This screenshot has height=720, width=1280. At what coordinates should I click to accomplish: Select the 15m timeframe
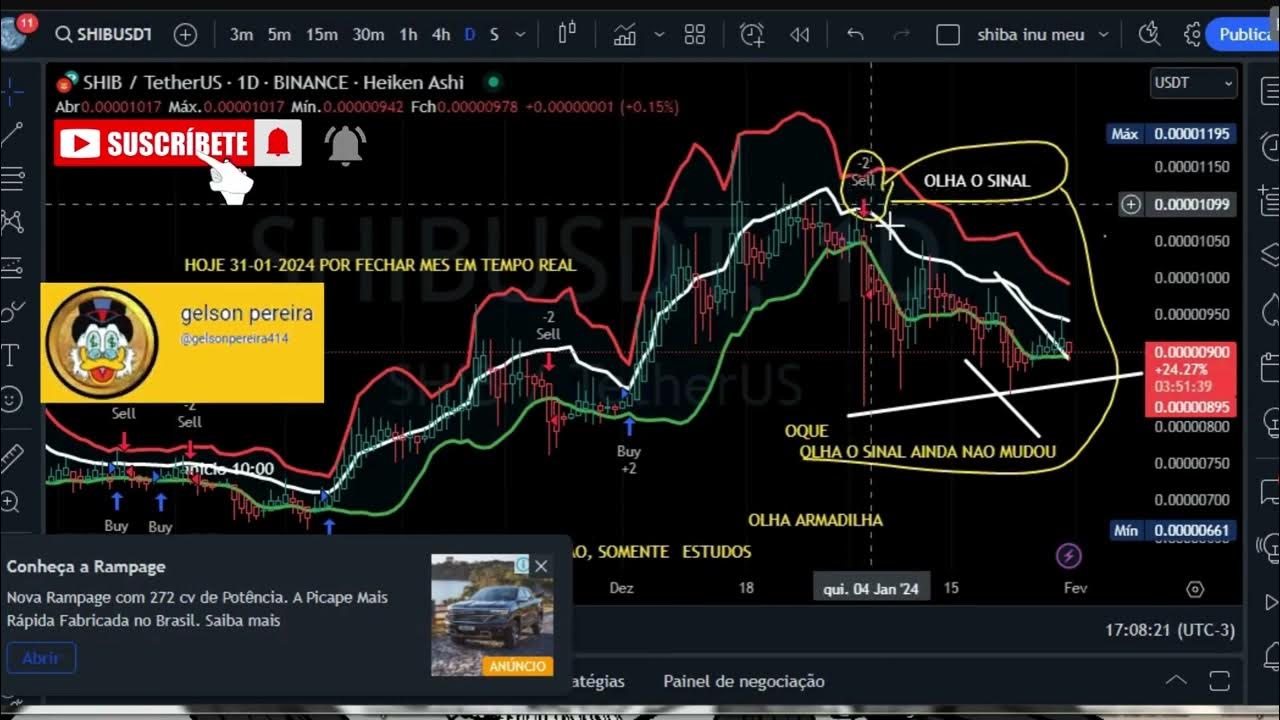point(321,35)
